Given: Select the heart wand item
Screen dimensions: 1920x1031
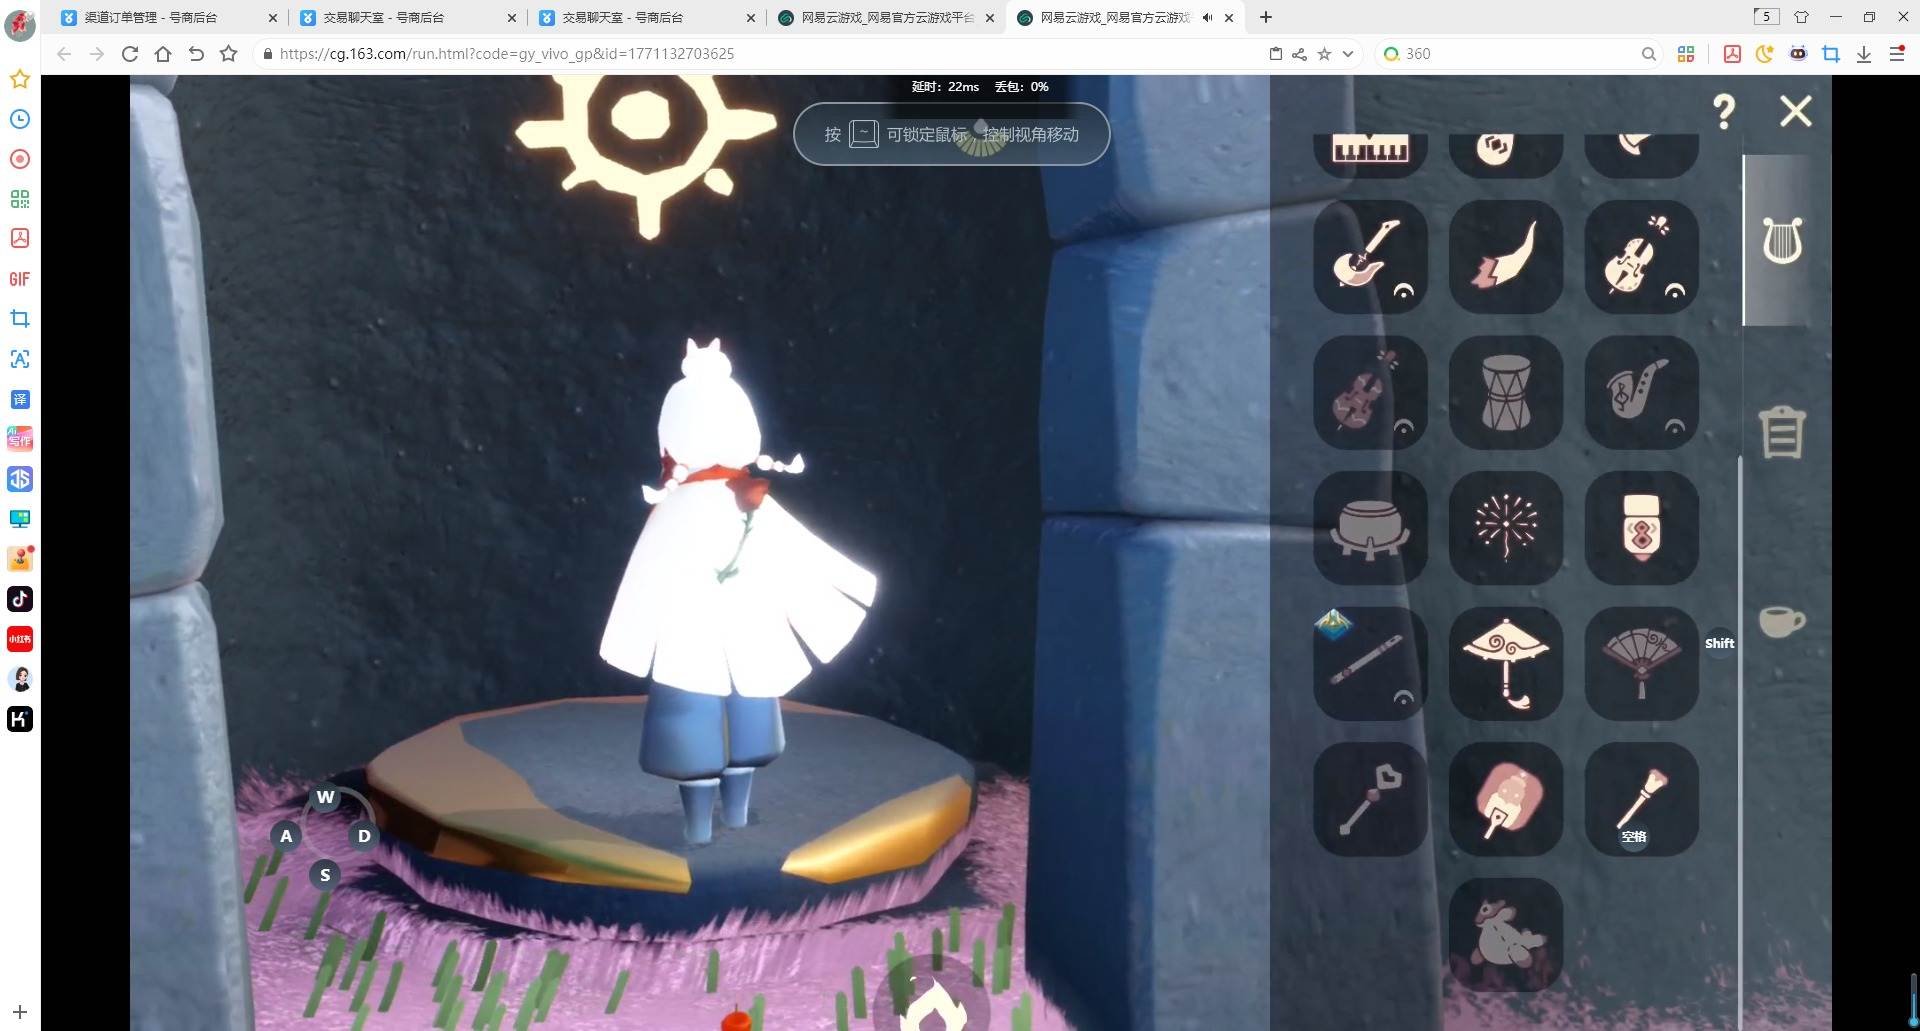Looking at the screenshot, I should point(1369,799).
